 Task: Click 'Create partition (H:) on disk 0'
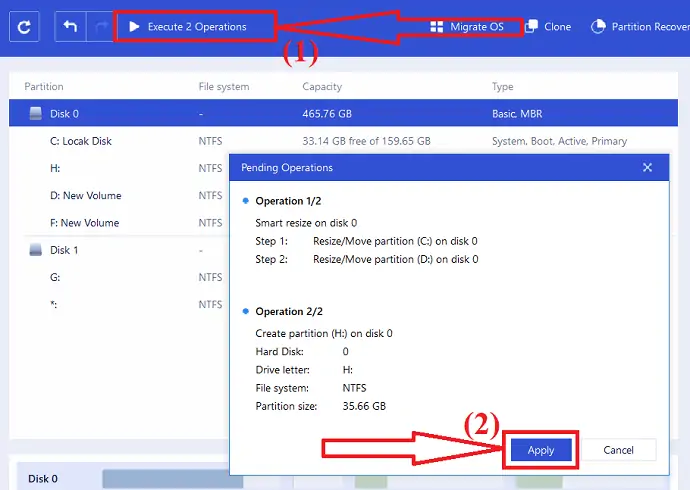coord(324,333)
